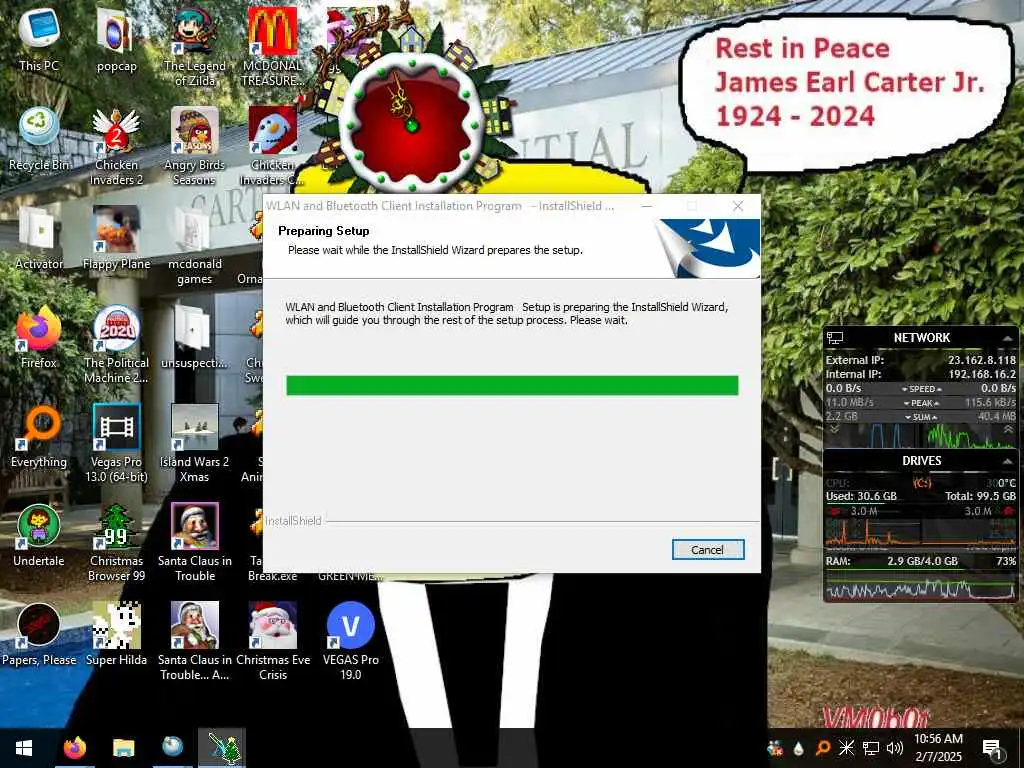The image size is (1024, 768).
Task: Expand the network graph double-chevron down
Action: tap(834, 430)
